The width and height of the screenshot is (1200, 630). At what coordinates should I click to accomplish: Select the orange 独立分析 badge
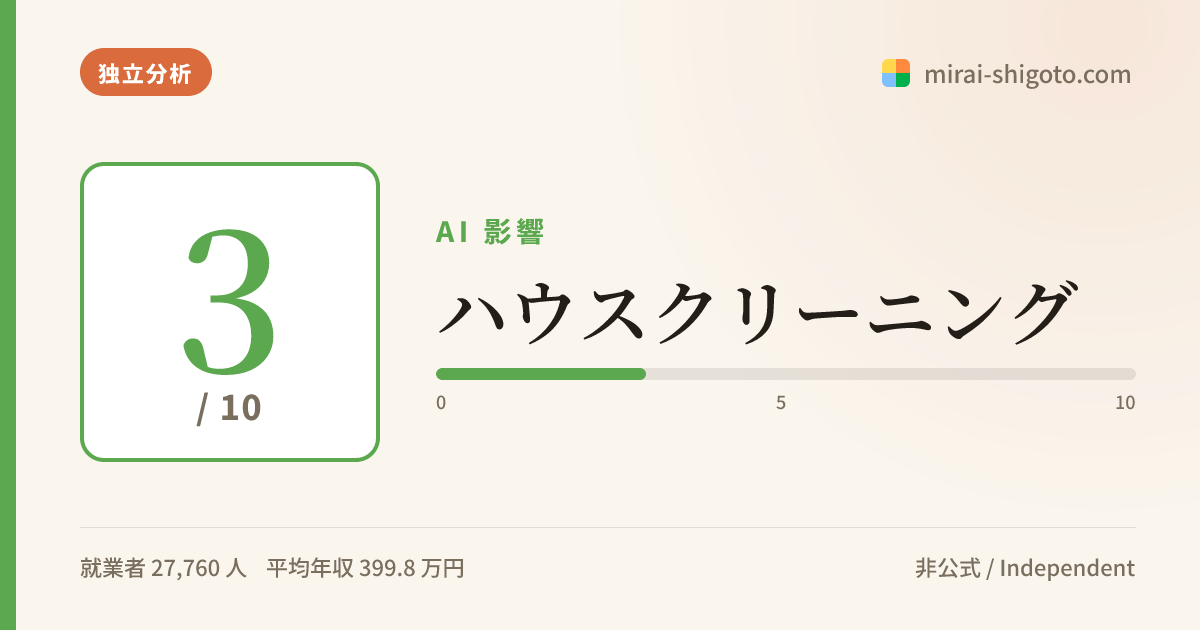click(x=146, y=72)
